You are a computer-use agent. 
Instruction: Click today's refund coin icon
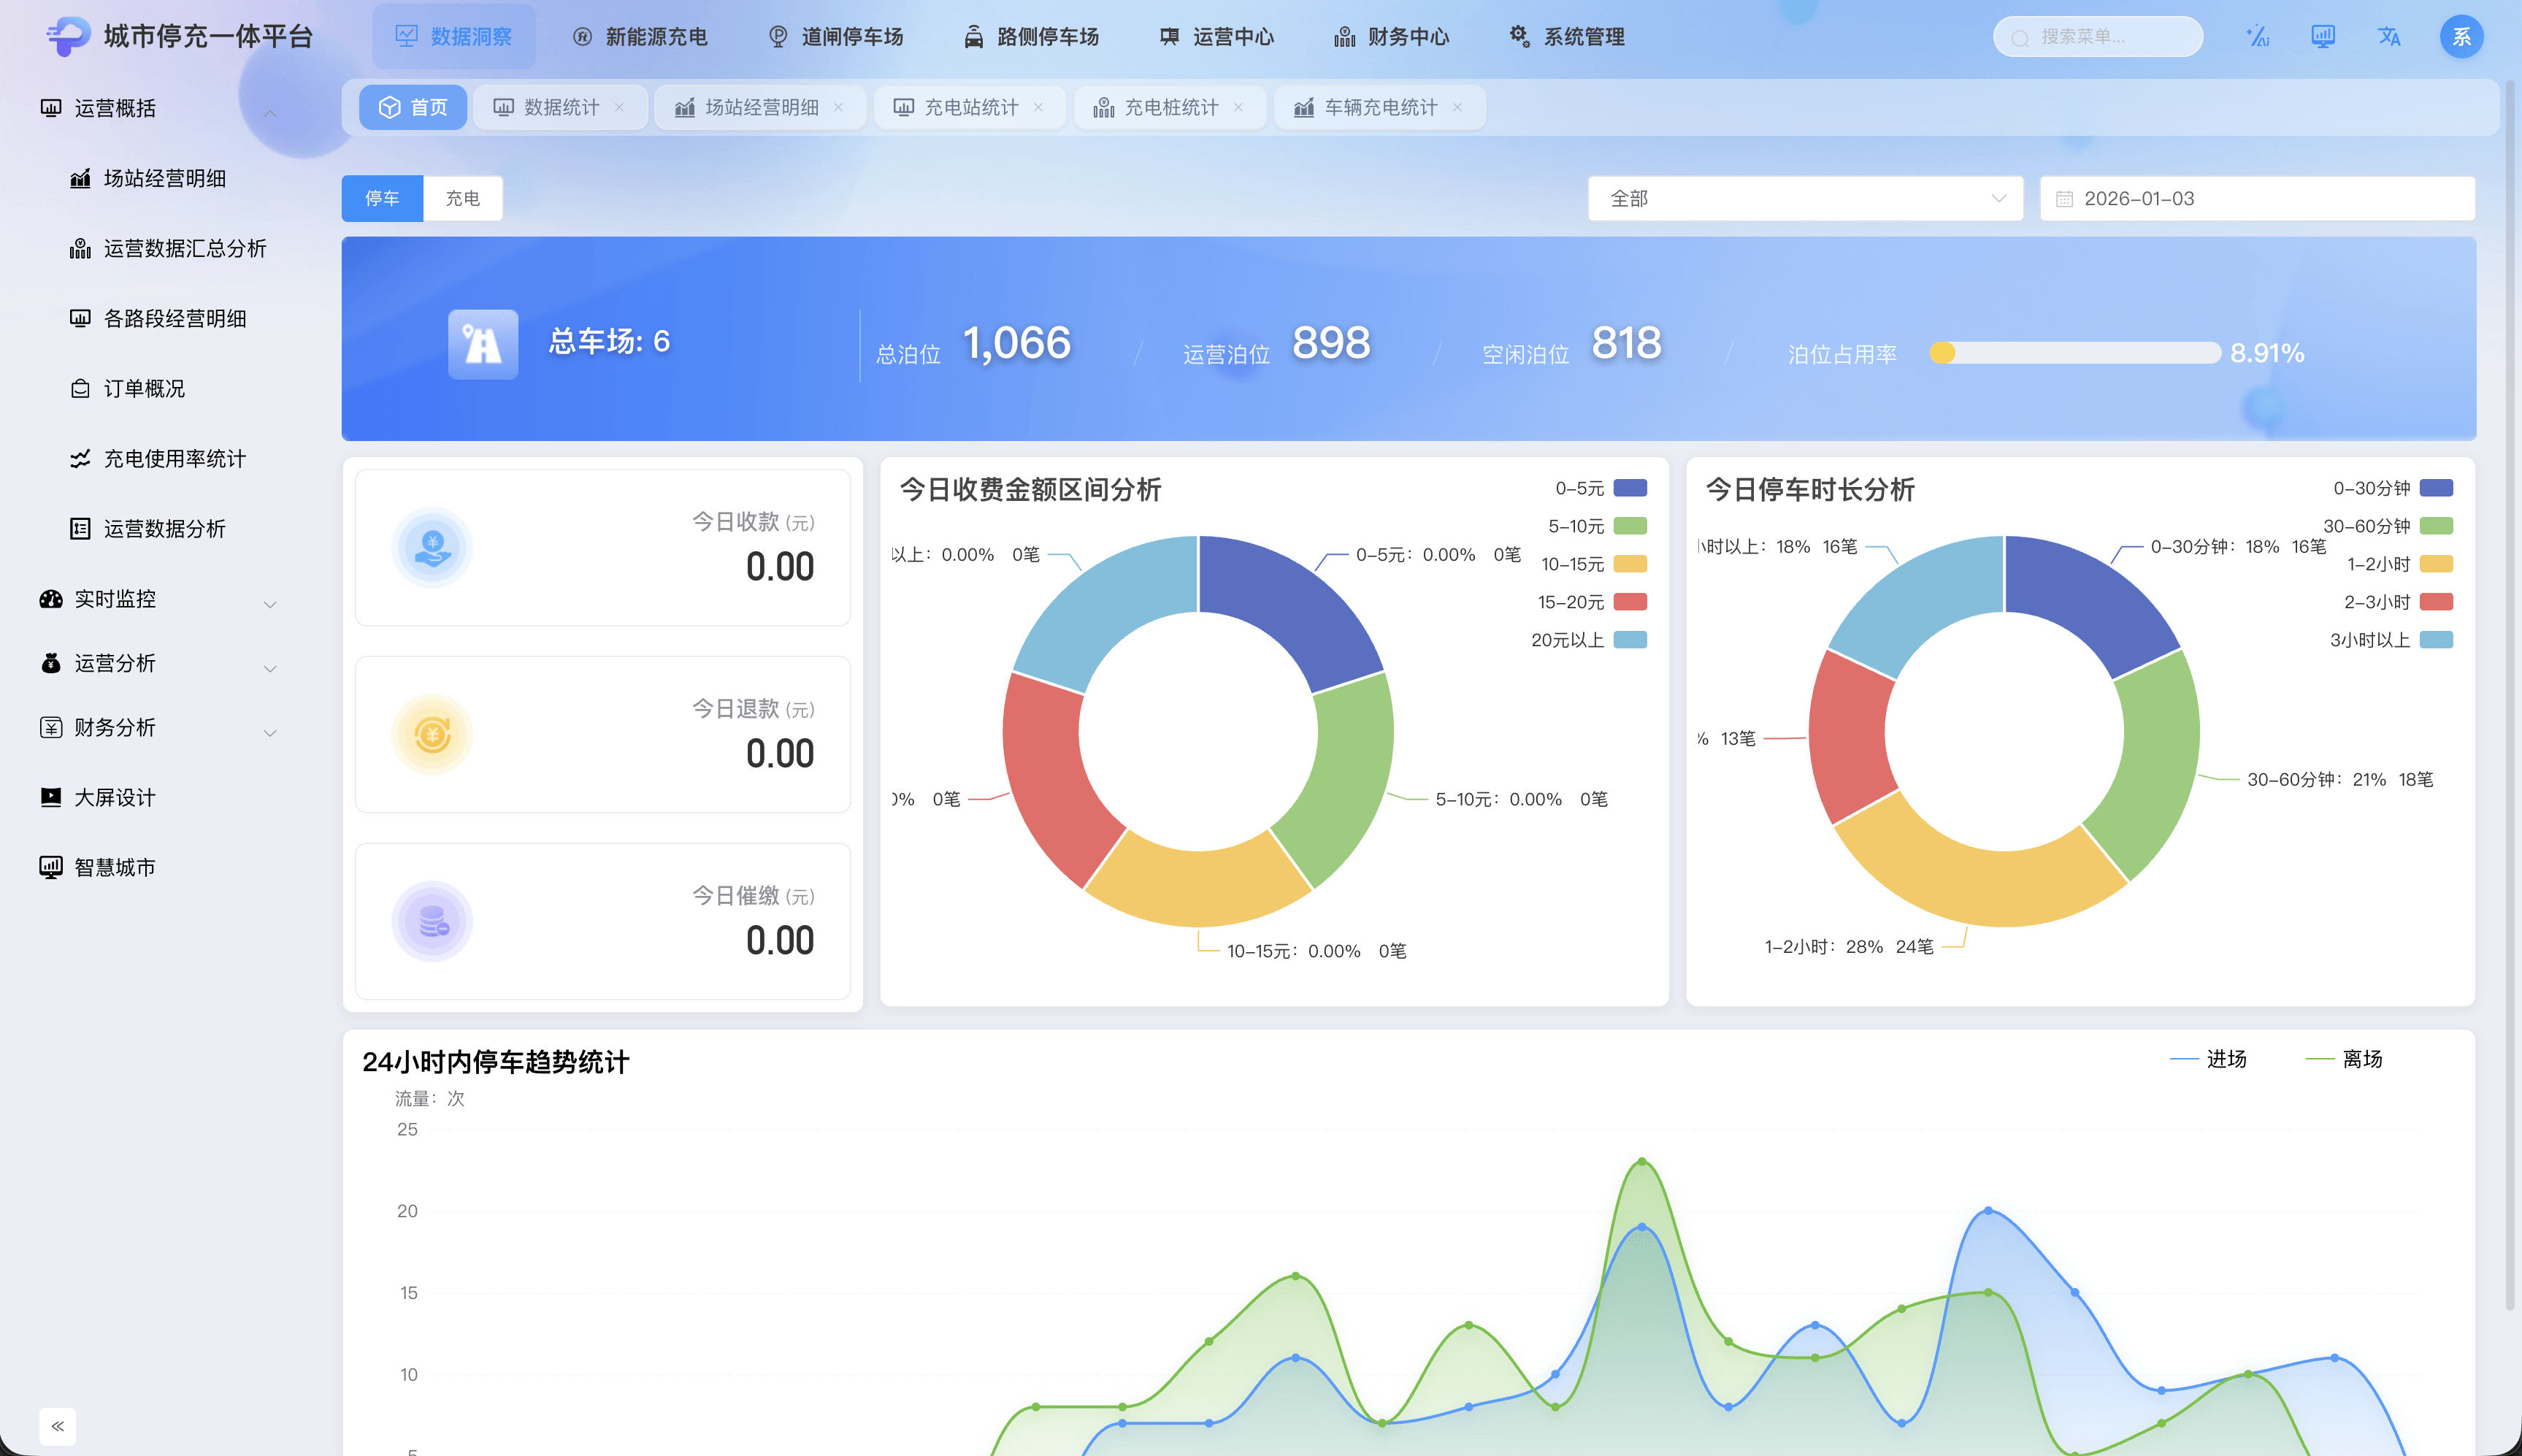432,735
